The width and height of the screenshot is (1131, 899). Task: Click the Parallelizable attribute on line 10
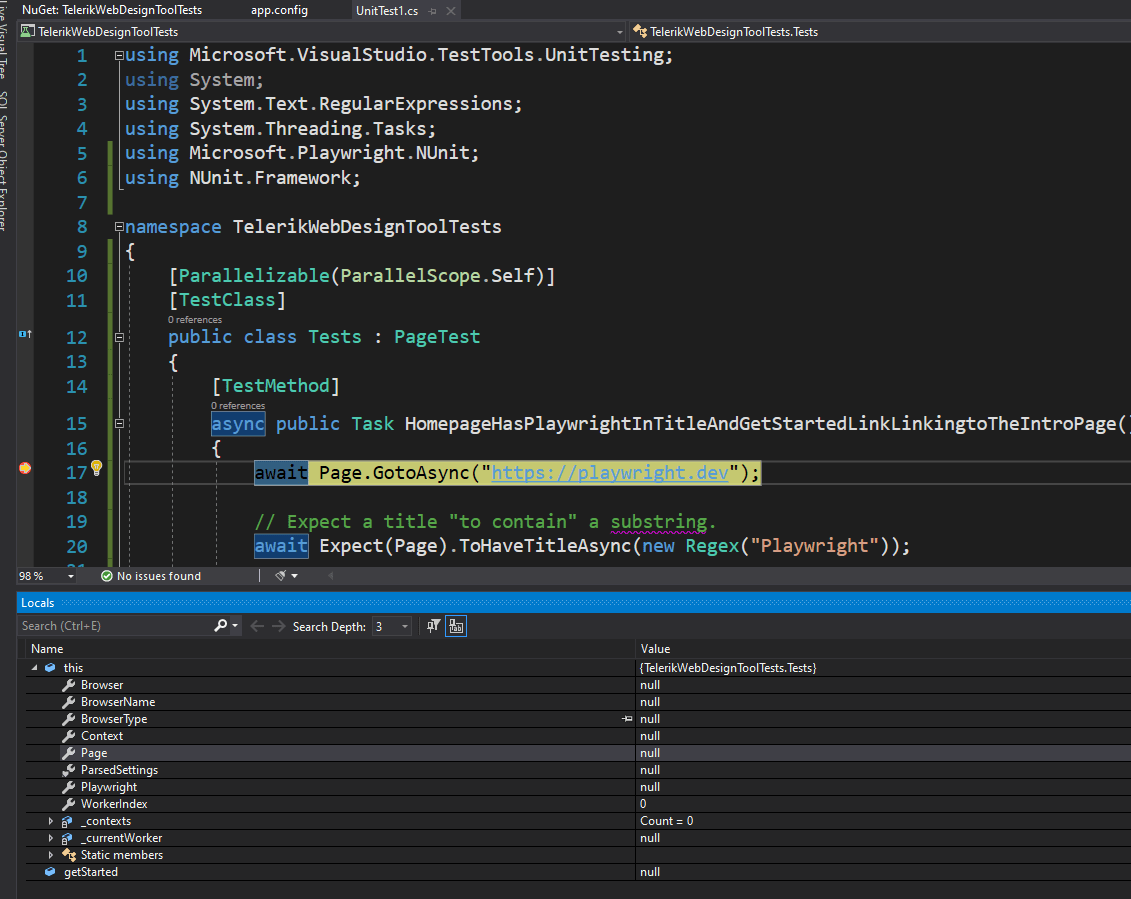point(254,276)
